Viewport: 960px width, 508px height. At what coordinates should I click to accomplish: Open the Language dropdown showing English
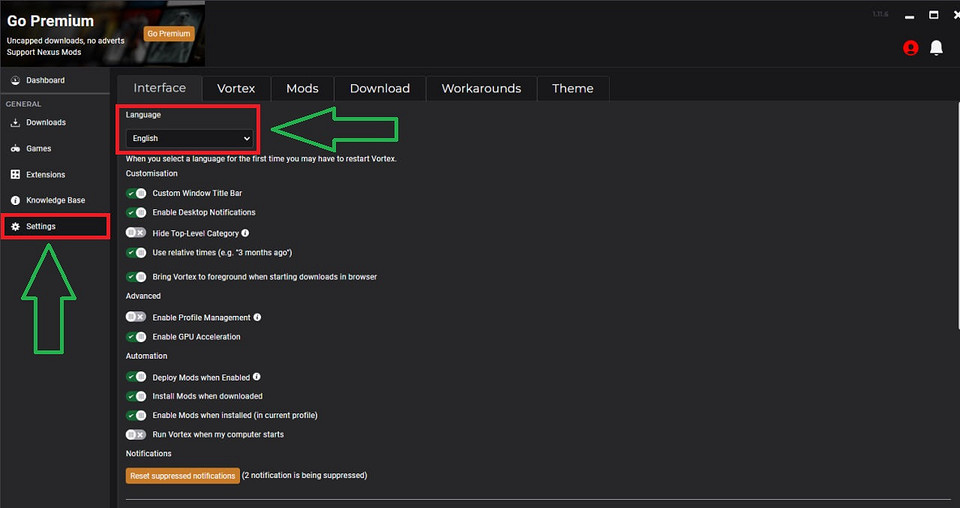tap(189, 138)
